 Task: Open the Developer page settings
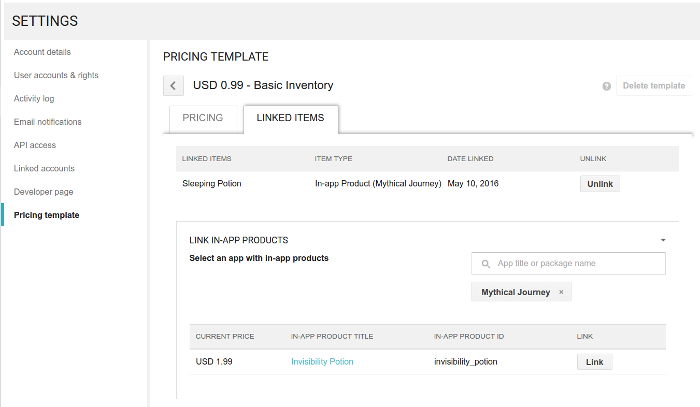(x=43, y=192)
